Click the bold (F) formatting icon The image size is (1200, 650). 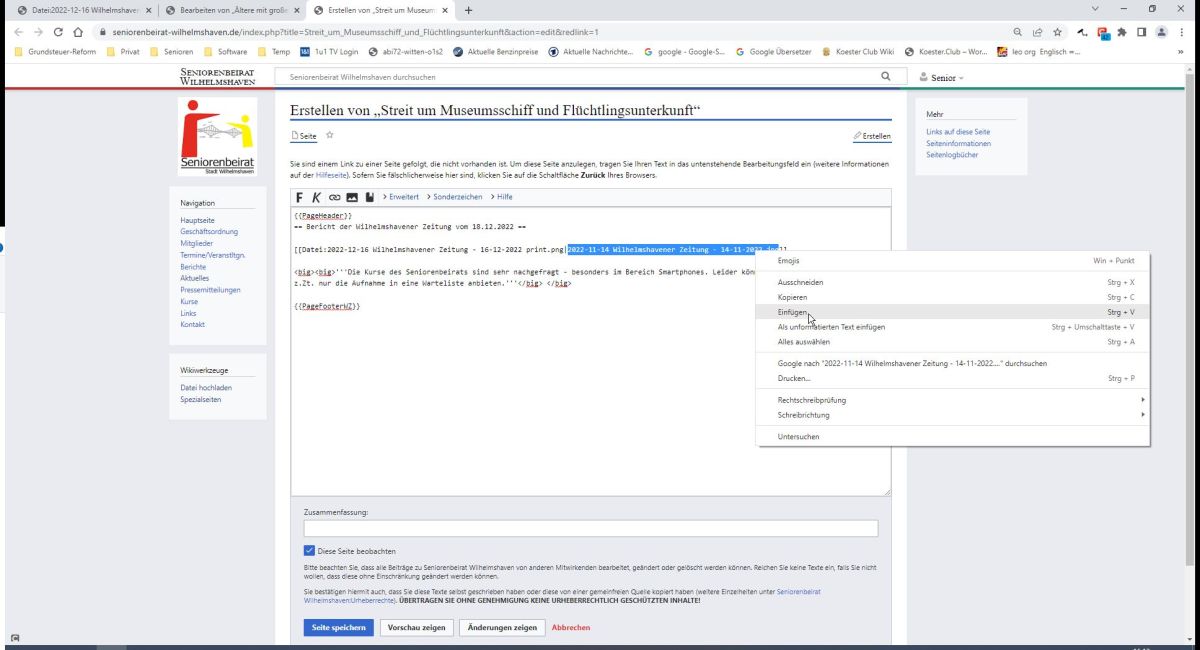[300, 197]
